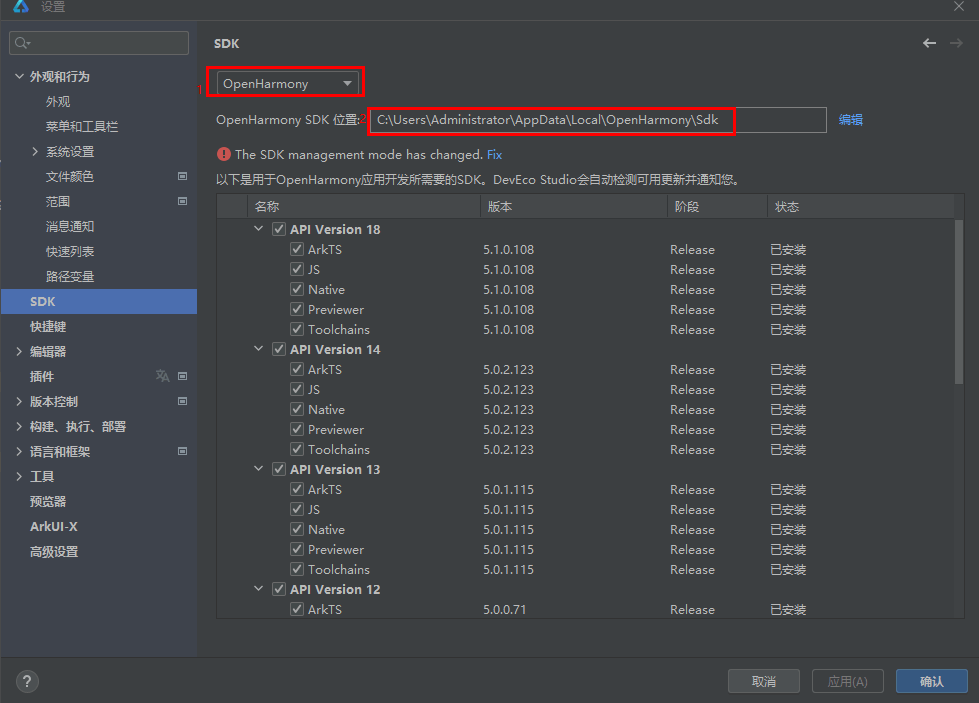Toggle the API Version 13 checkbox

279,469
